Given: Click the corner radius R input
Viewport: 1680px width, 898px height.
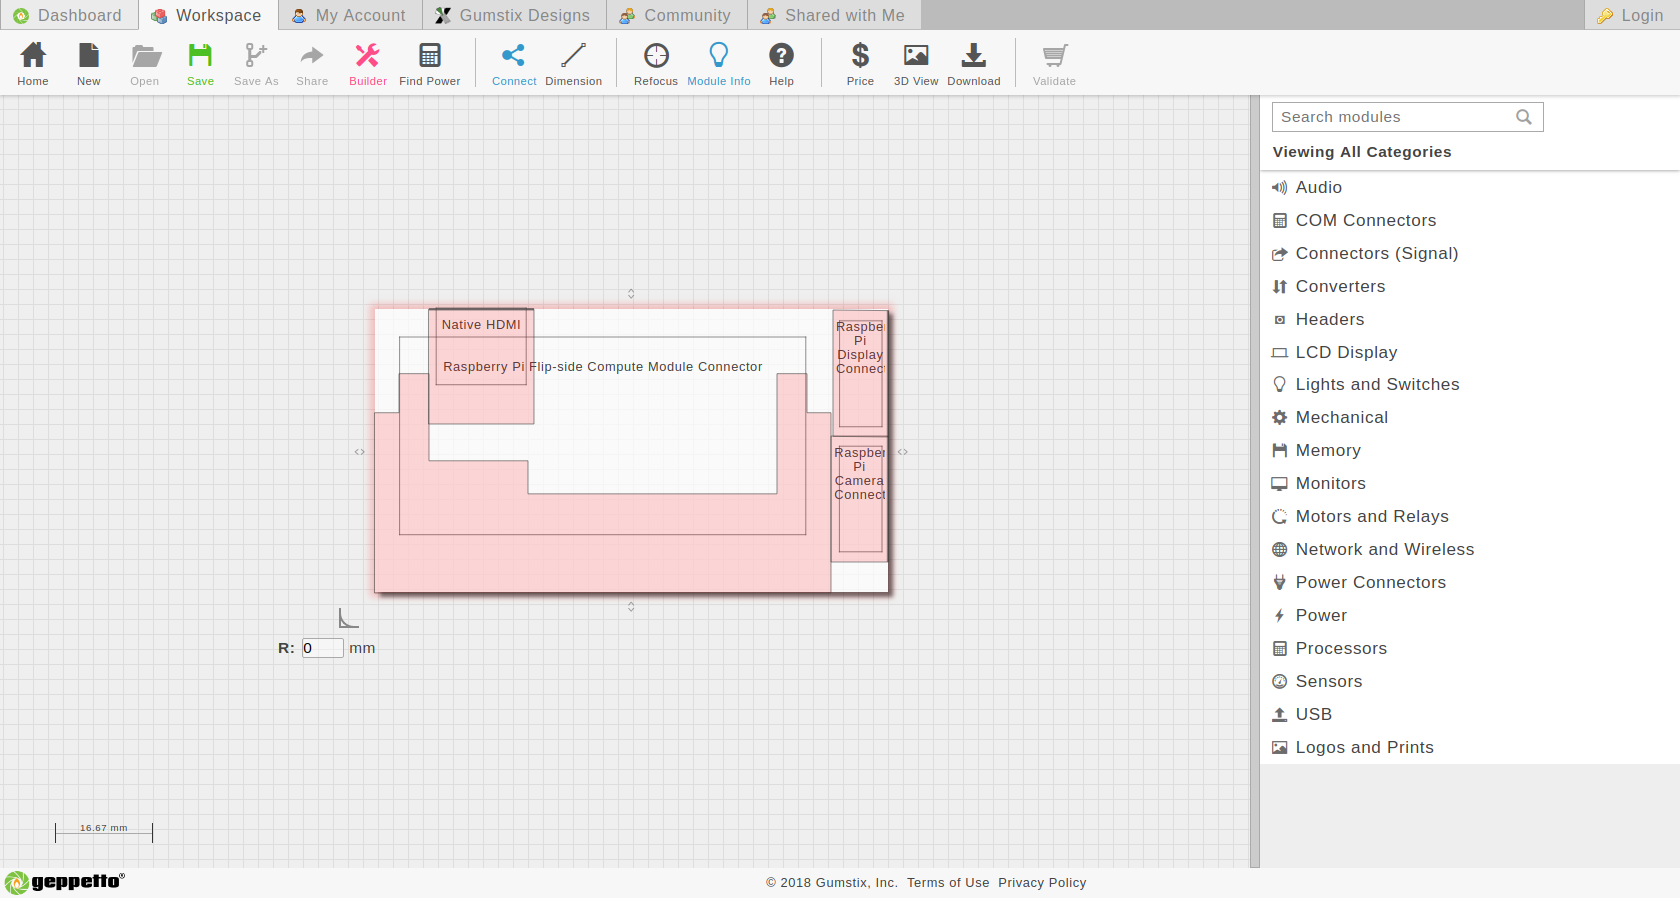Looking at the screenshot, I should point(323,648).
